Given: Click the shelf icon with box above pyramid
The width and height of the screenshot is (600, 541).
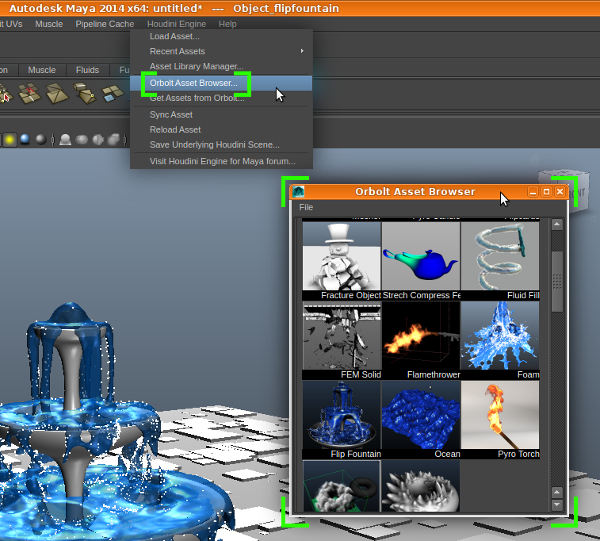Looking at the screenshot, I should tap(85, 93).
